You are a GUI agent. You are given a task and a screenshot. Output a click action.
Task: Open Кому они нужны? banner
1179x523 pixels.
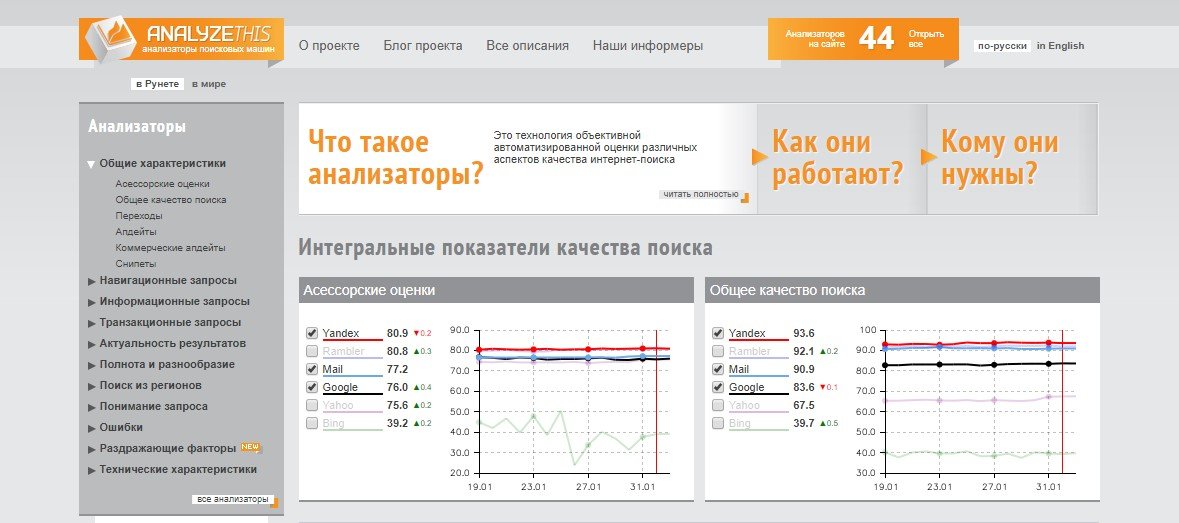[x=1000, y=159]
